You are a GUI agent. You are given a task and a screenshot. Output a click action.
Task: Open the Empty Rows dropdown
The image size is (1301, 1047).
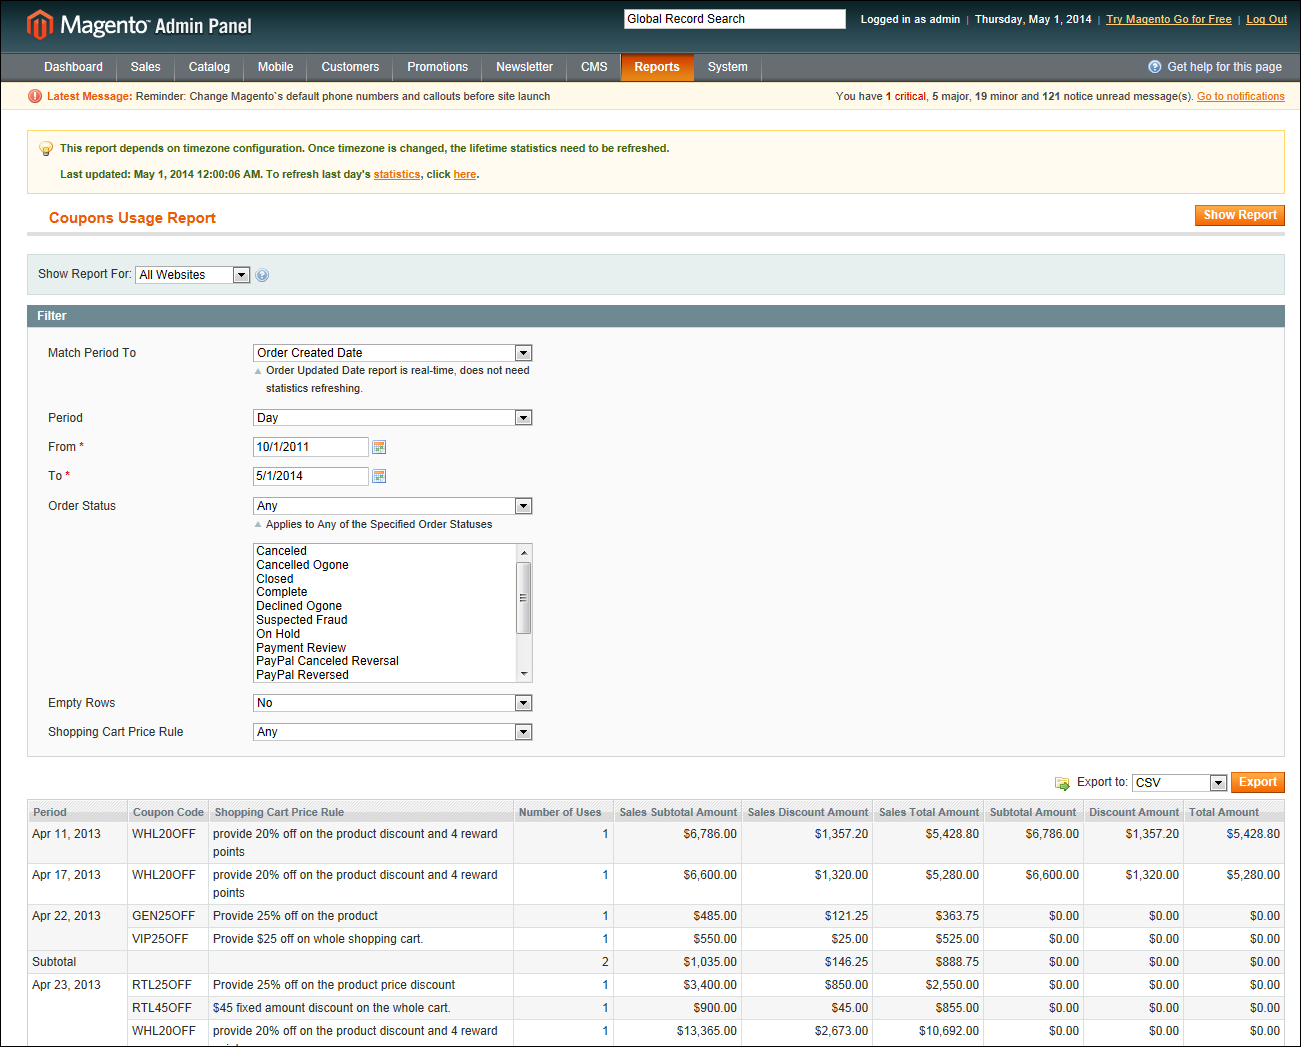393,703
